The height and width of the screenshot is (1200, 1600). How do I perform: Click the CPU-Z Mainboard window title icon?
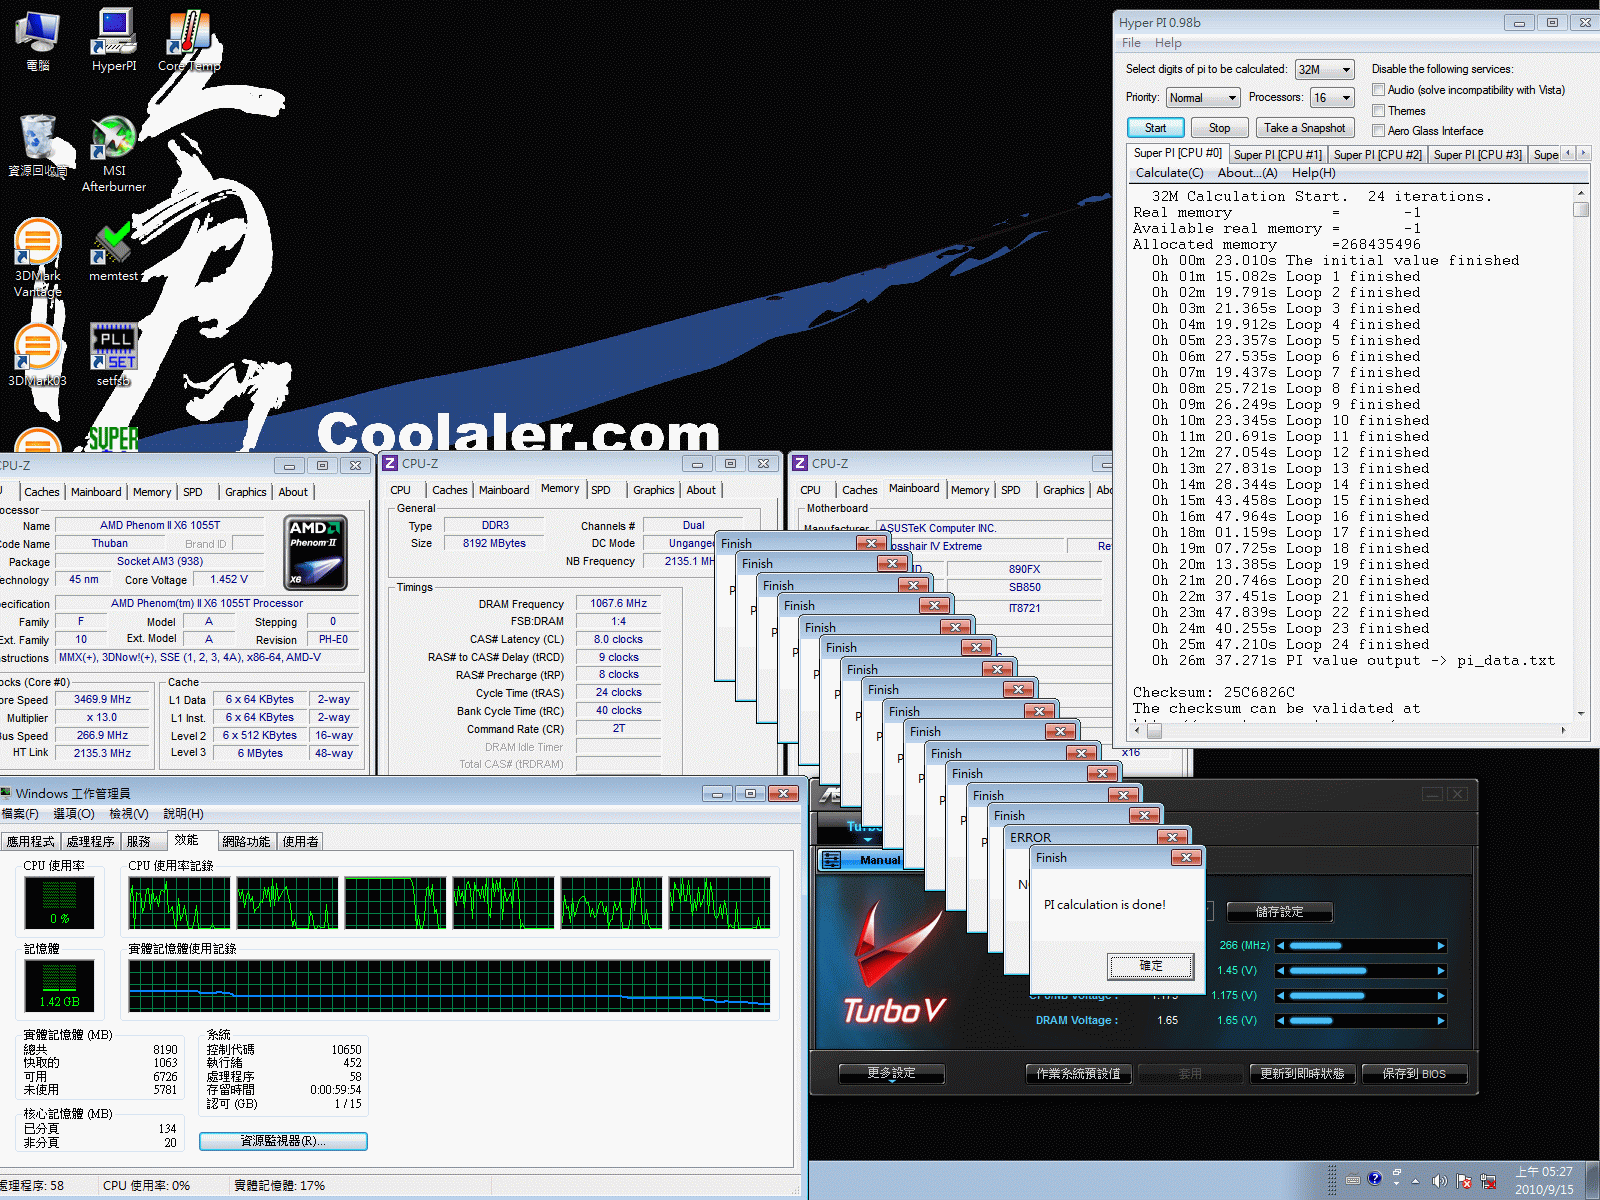click(x=800, y=463)
